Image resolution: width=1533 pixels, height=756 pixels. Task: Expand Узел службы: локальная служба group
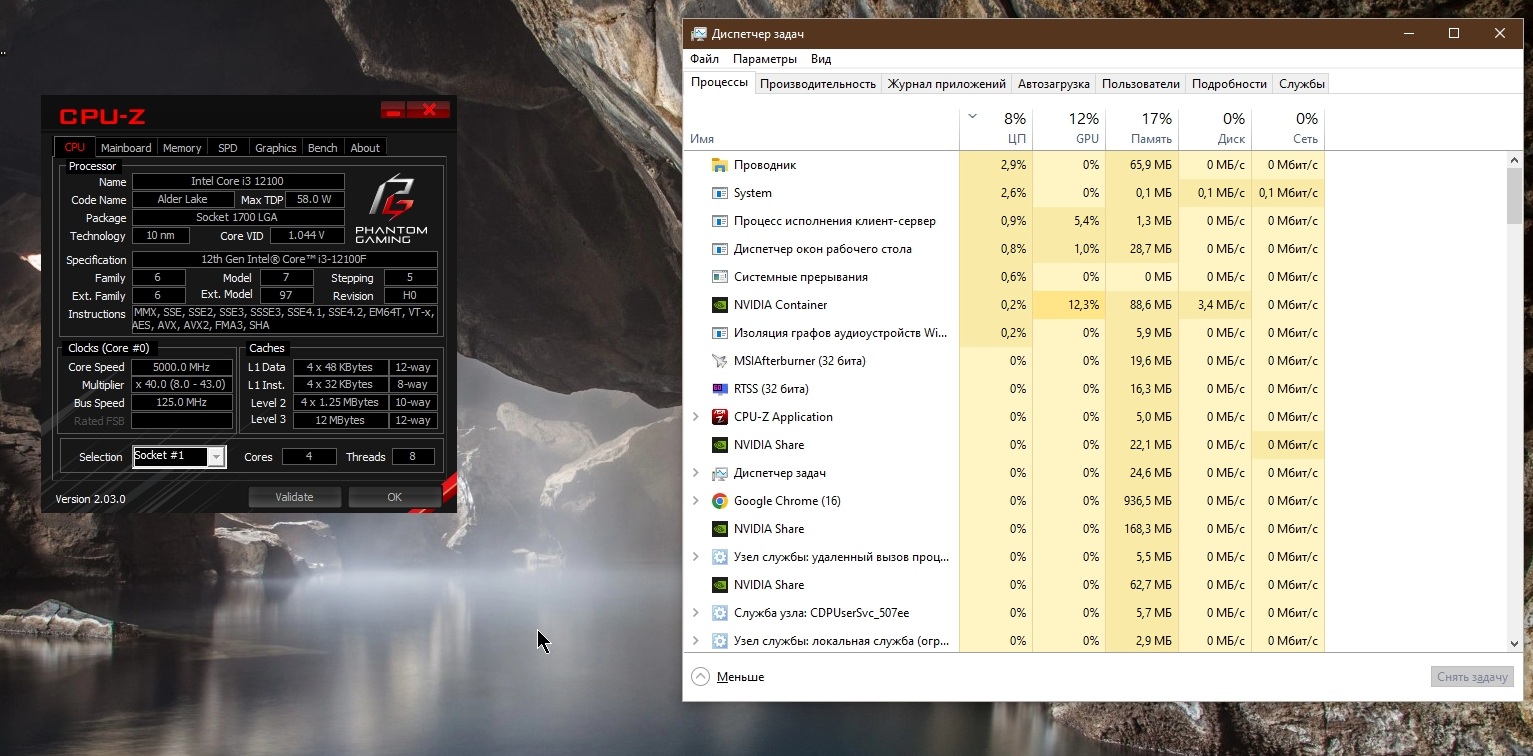pyautogui.click(x=696, y=641)
